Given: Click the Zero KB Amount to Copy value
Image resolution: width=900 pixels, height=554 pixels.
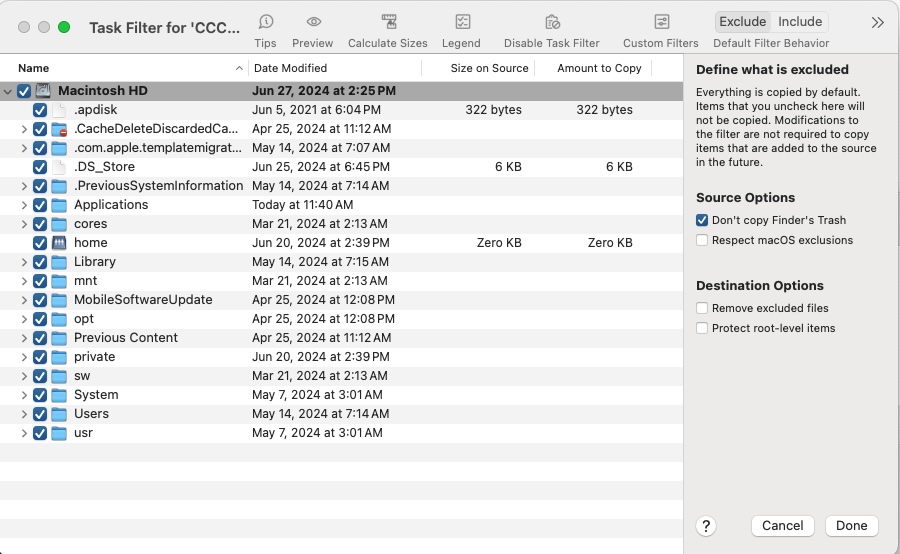Looking at the screenshot, I should (x=610, y=243).
